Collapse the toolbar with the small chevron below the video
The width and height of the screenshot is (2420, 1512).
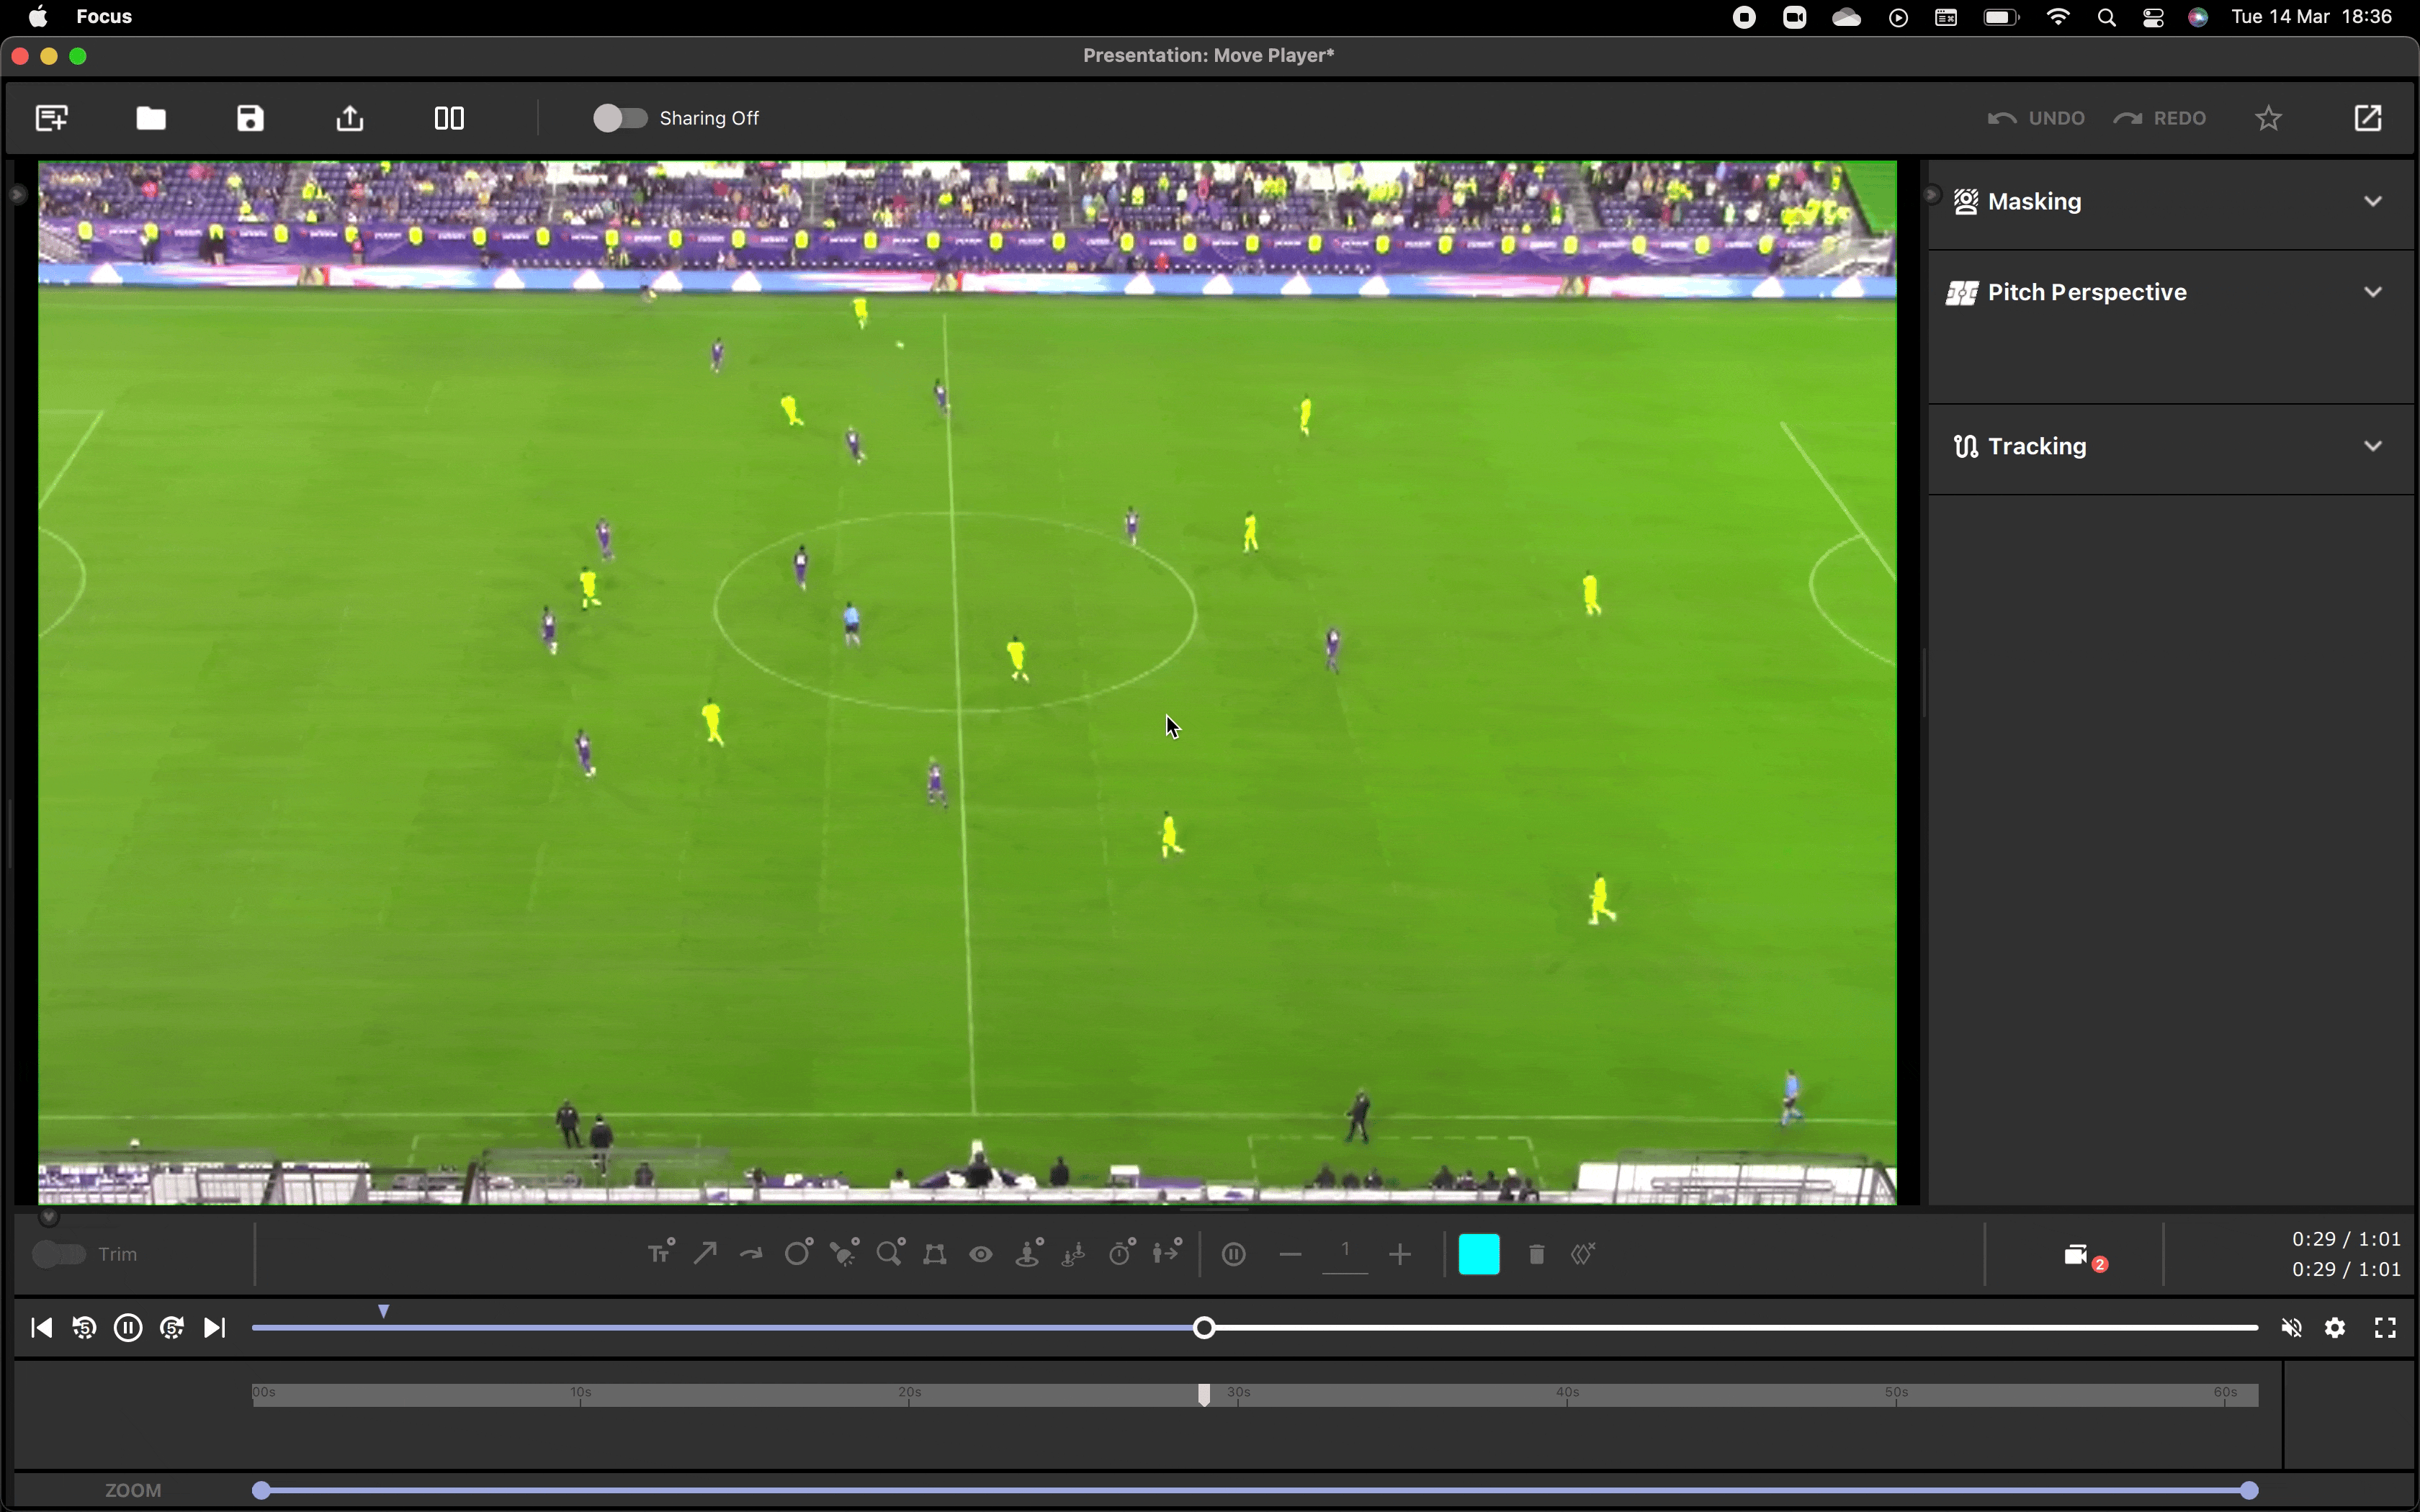pos(48,1217)
